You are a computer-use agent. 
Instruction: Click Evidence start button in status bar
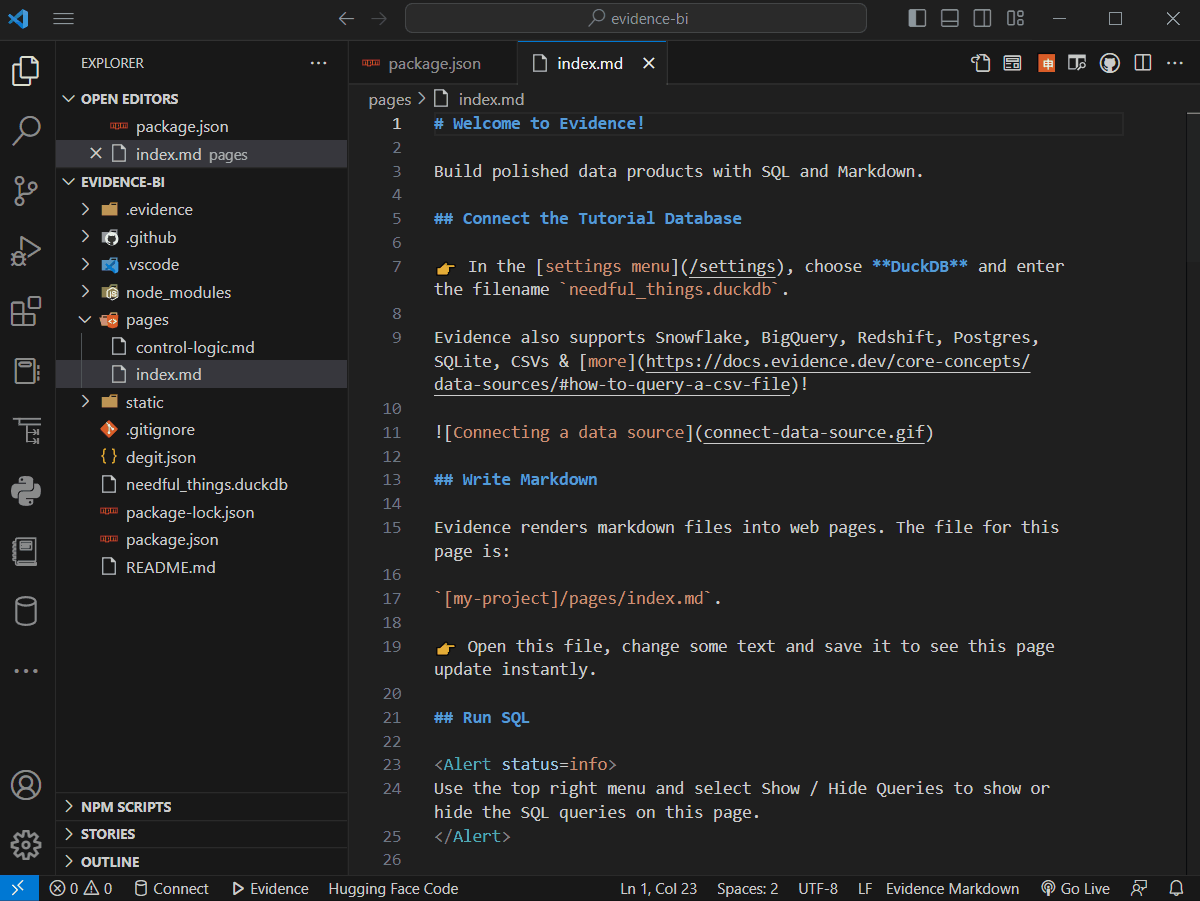(x=270, y=888)
